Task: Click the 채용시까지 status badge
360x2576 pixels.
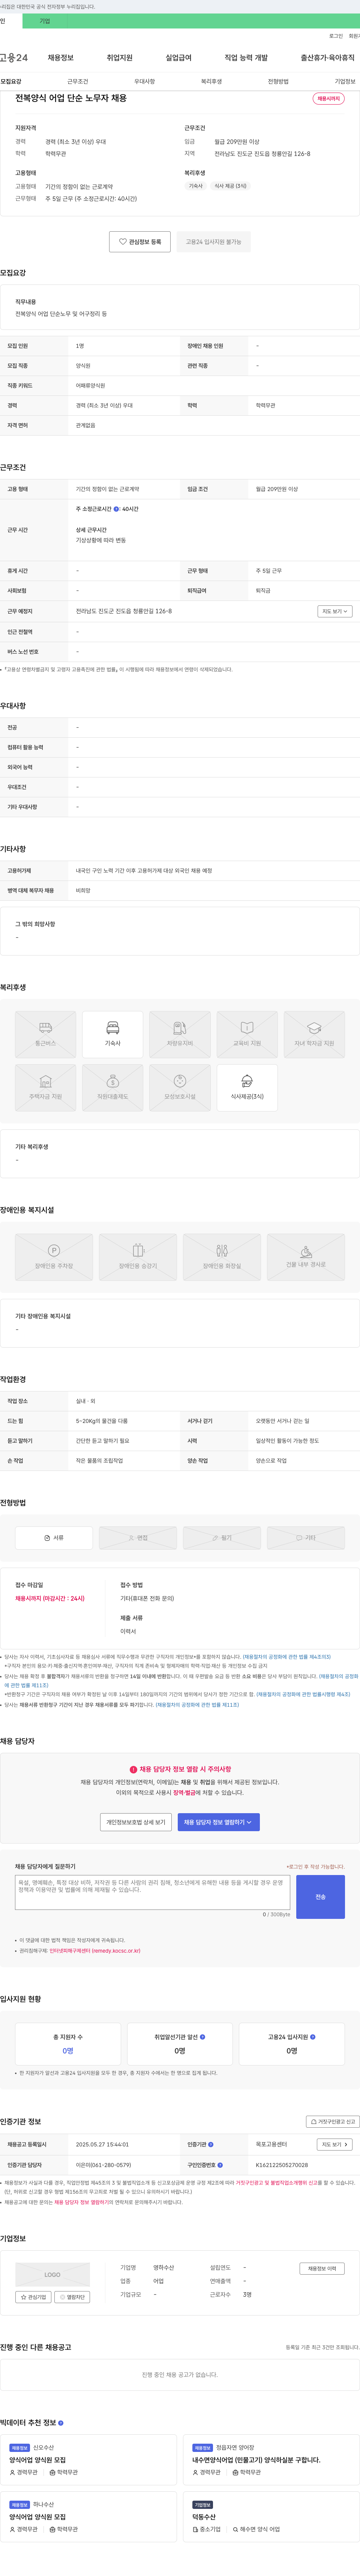Action: [x=329, y=99]
